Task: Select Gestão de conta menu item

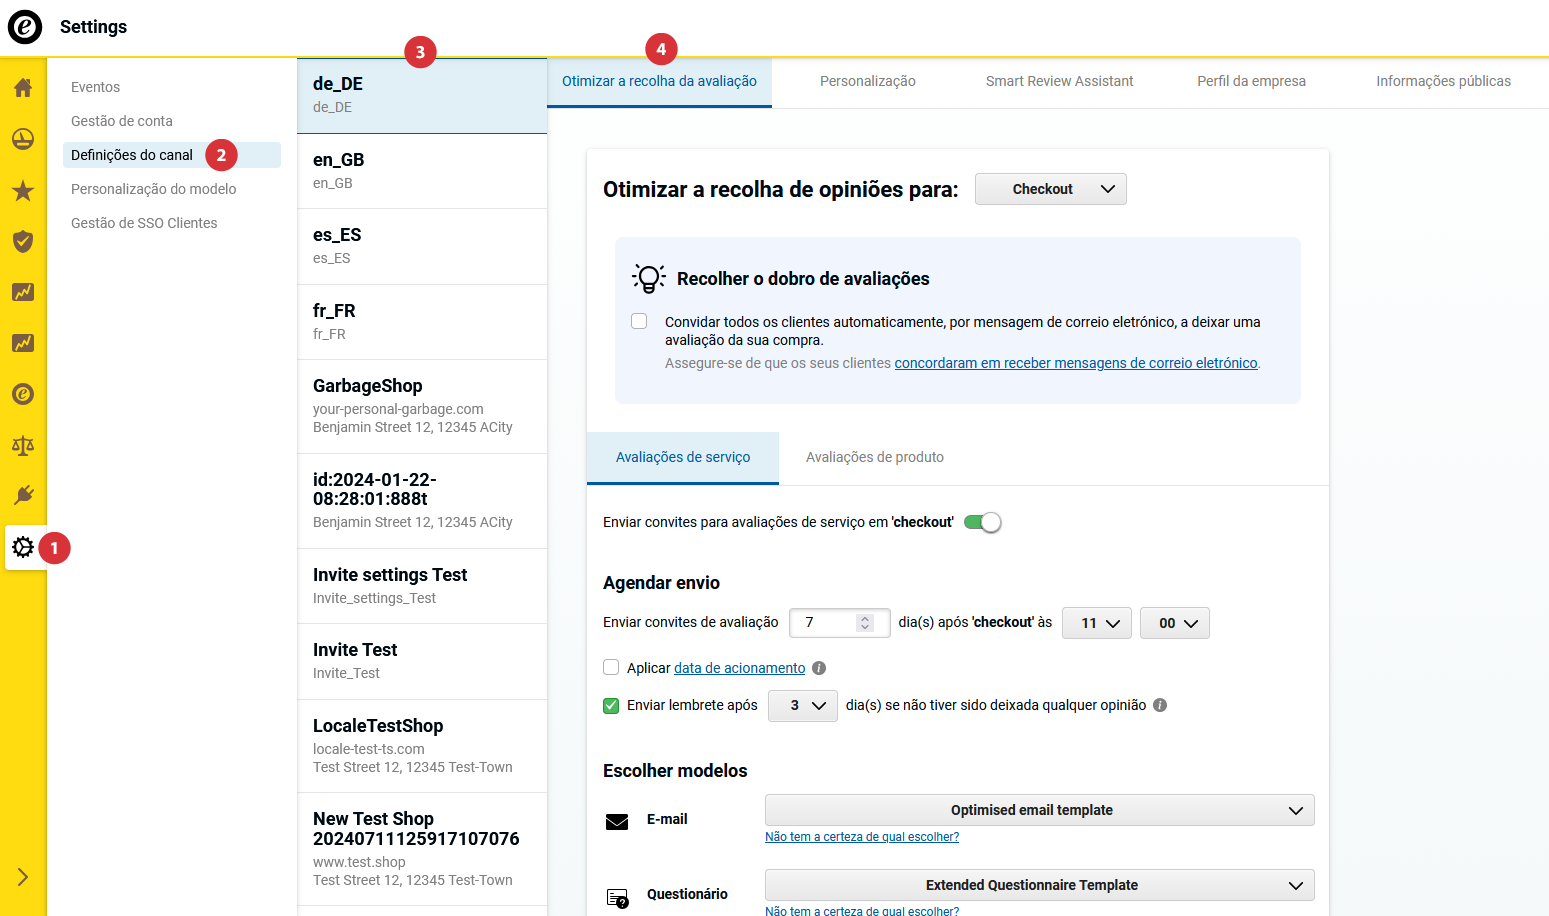Action: 122,121
